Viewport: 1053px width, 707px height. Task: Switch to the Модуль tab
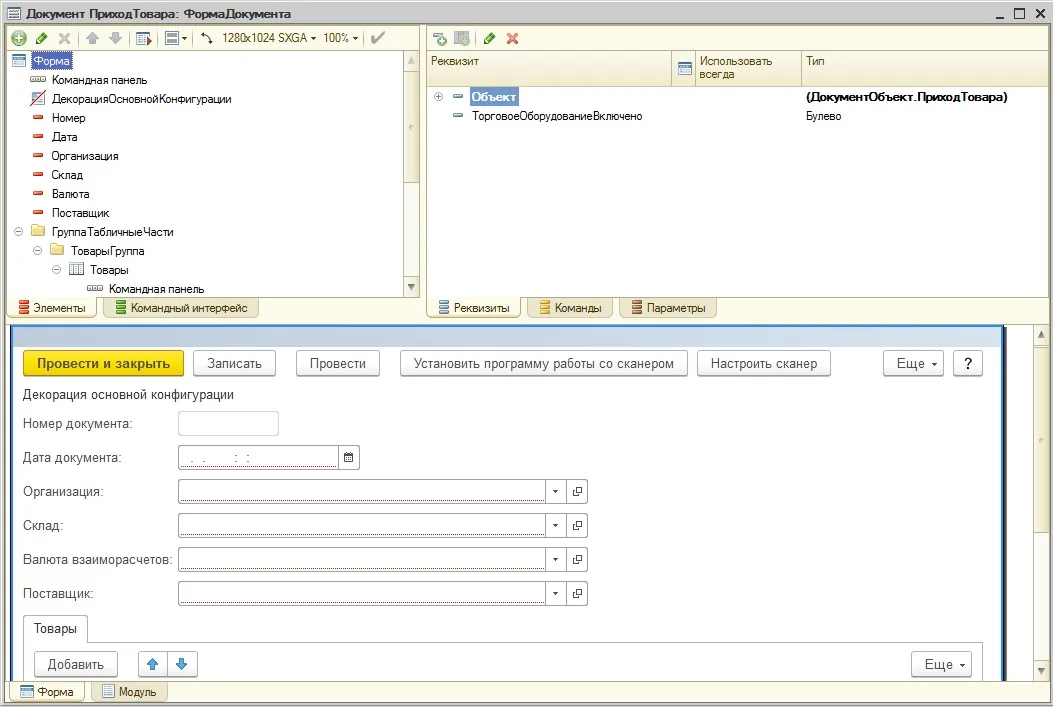click(129, 692)
